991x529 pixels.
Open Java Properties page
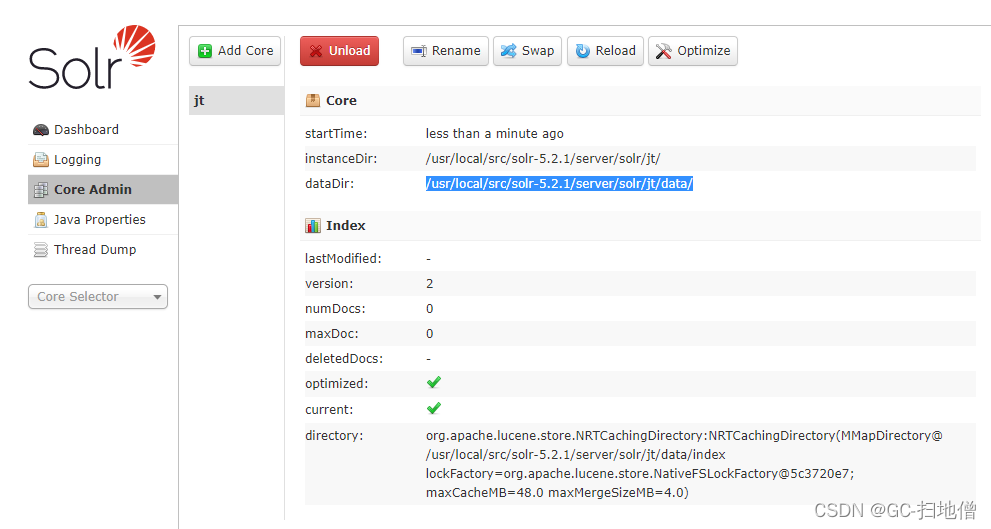pyautogui.click(x=103, y=220)
